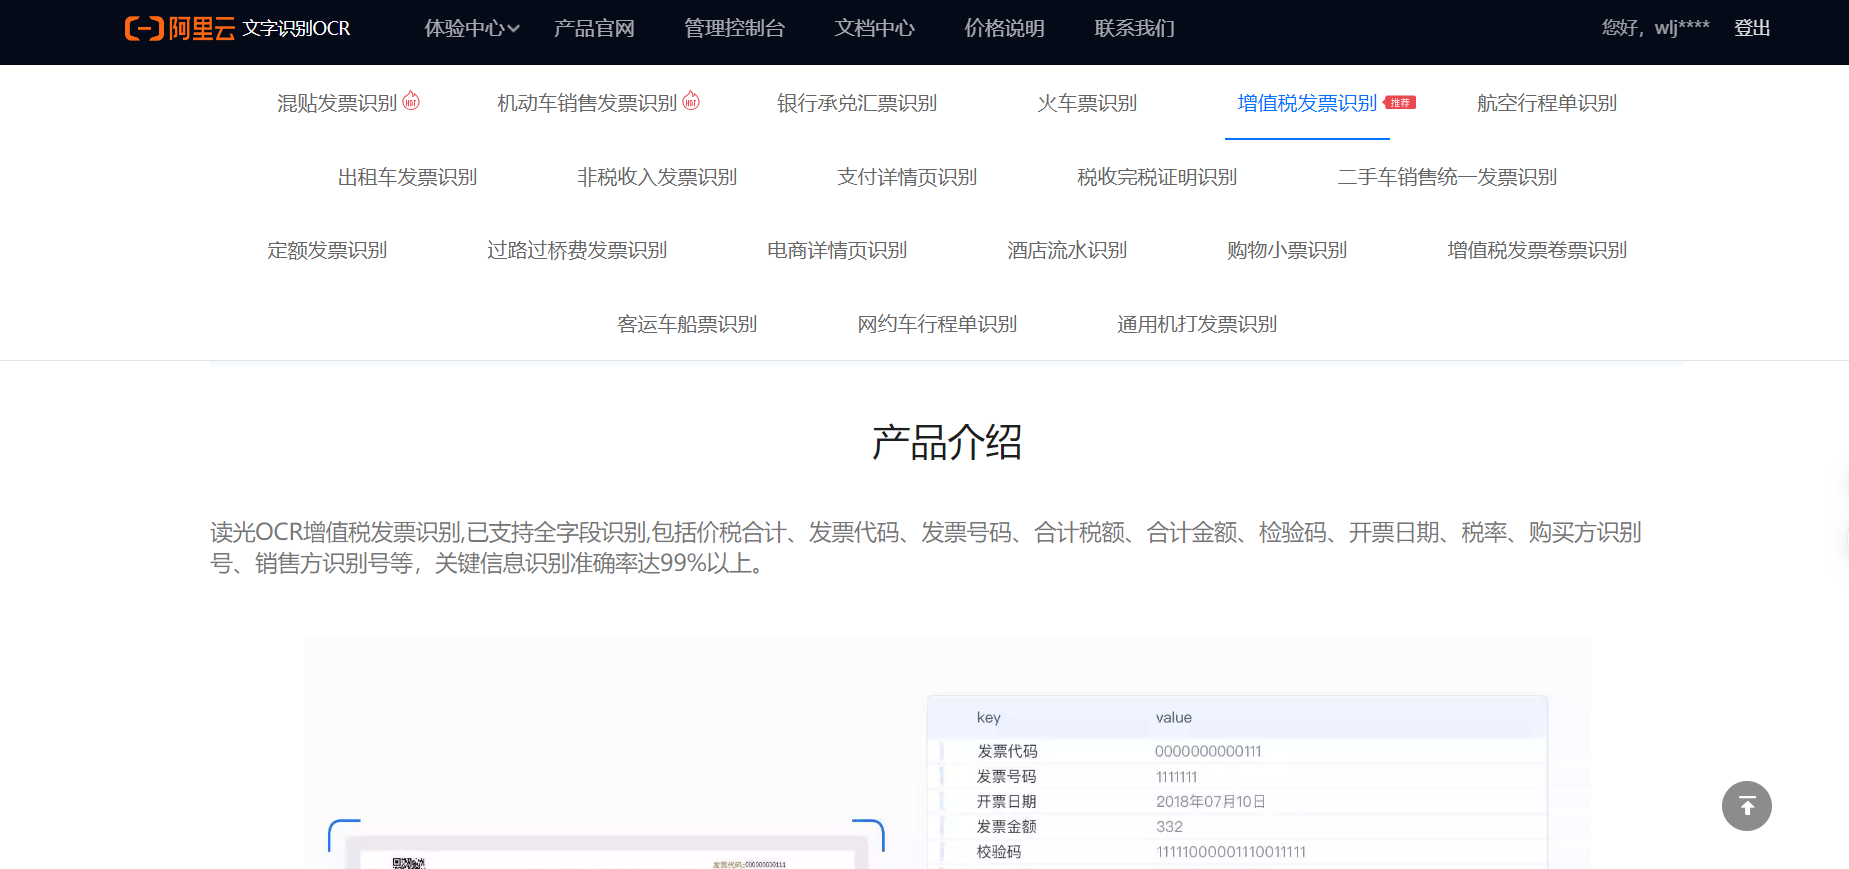This screenshot has width=1849, height=869.
Task: Click the 发票号码 table row key
Action: pyautogui.click(x=1007, y=776)
